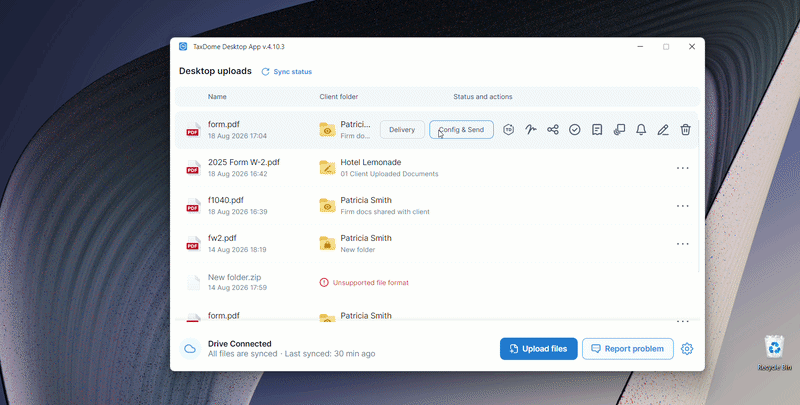
Task: Click the Client folder column header
Action: [x=339, y=96]
